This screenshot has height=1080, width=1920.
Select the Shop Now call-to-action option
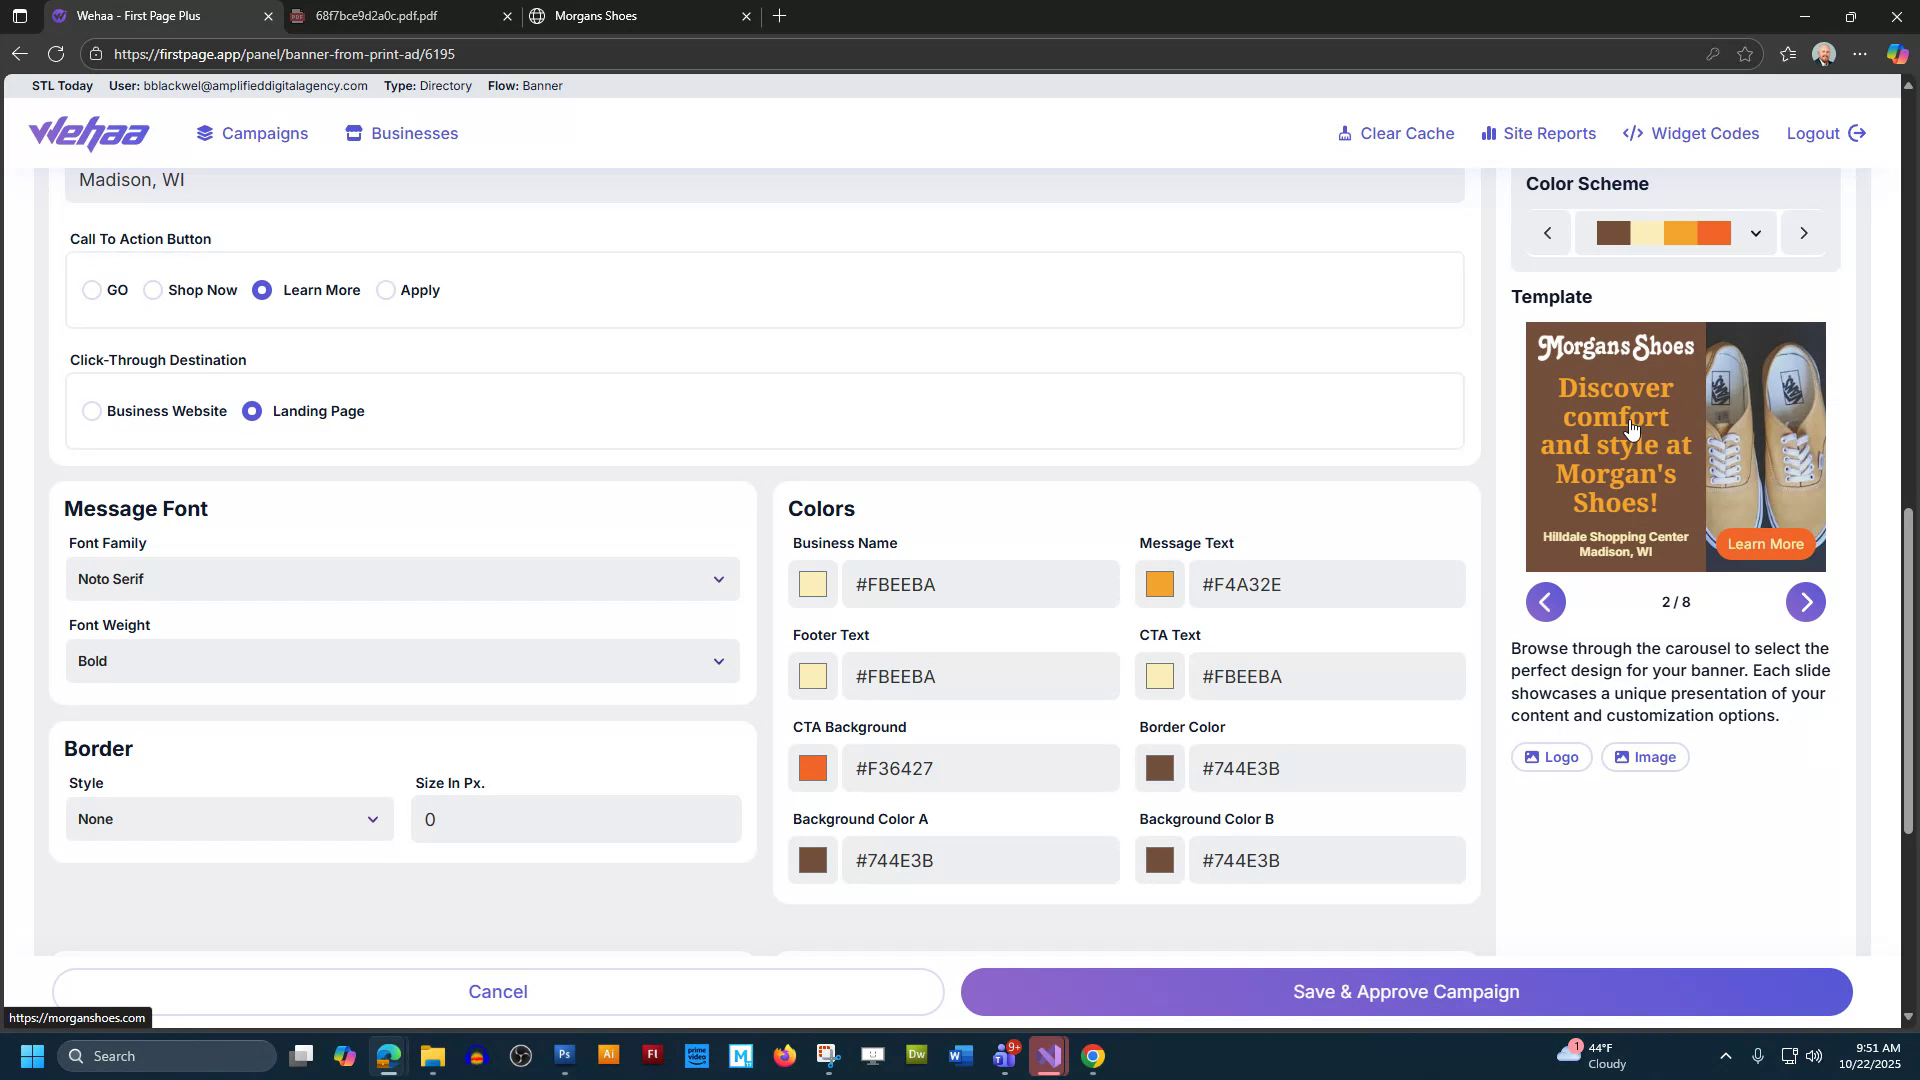pos(153,290)
